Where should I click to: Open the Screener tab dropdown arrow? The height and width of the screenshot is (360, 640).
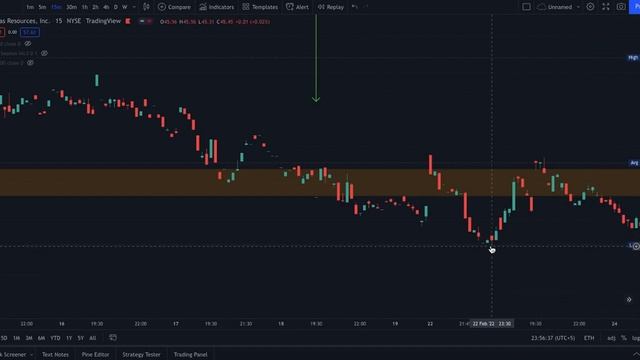(x=31, y=355)
